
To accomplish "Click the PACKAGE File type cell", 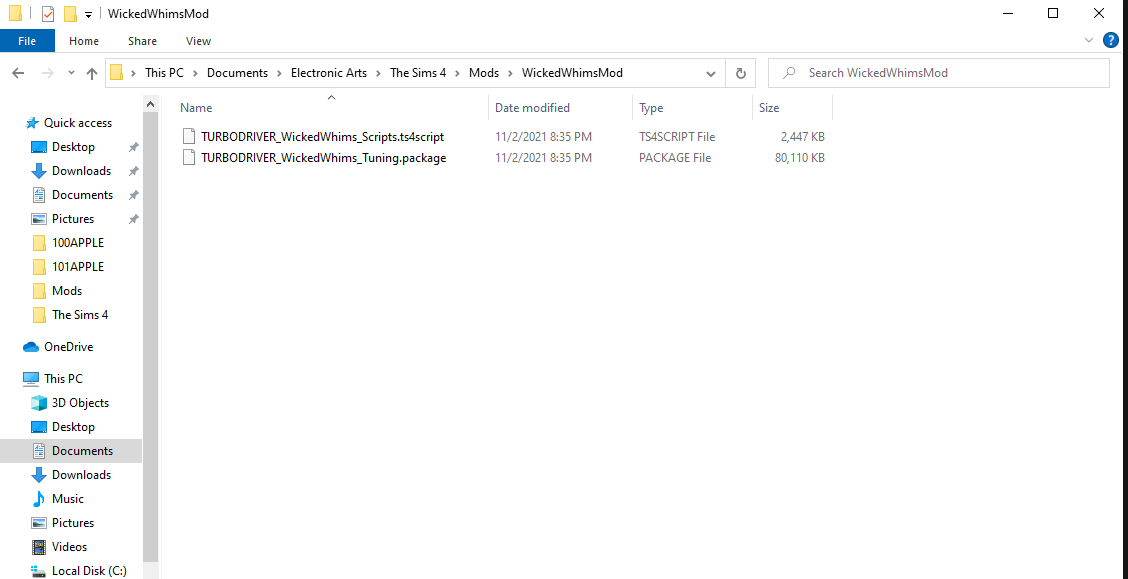I will (675, 158).
